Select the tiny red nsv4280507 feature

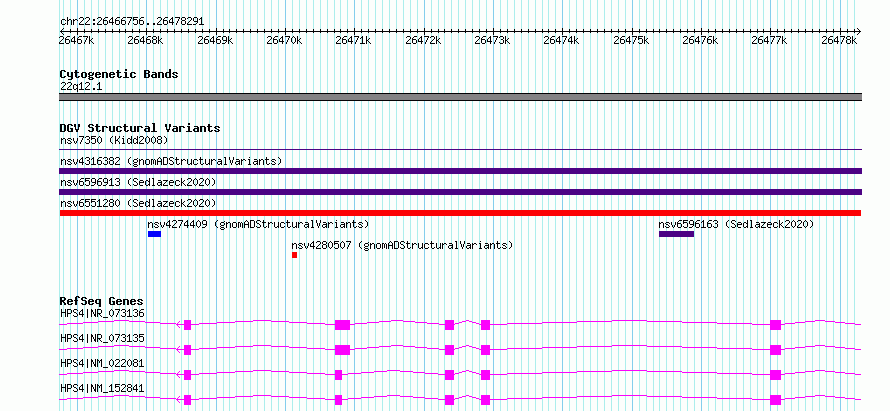[295, 255]
